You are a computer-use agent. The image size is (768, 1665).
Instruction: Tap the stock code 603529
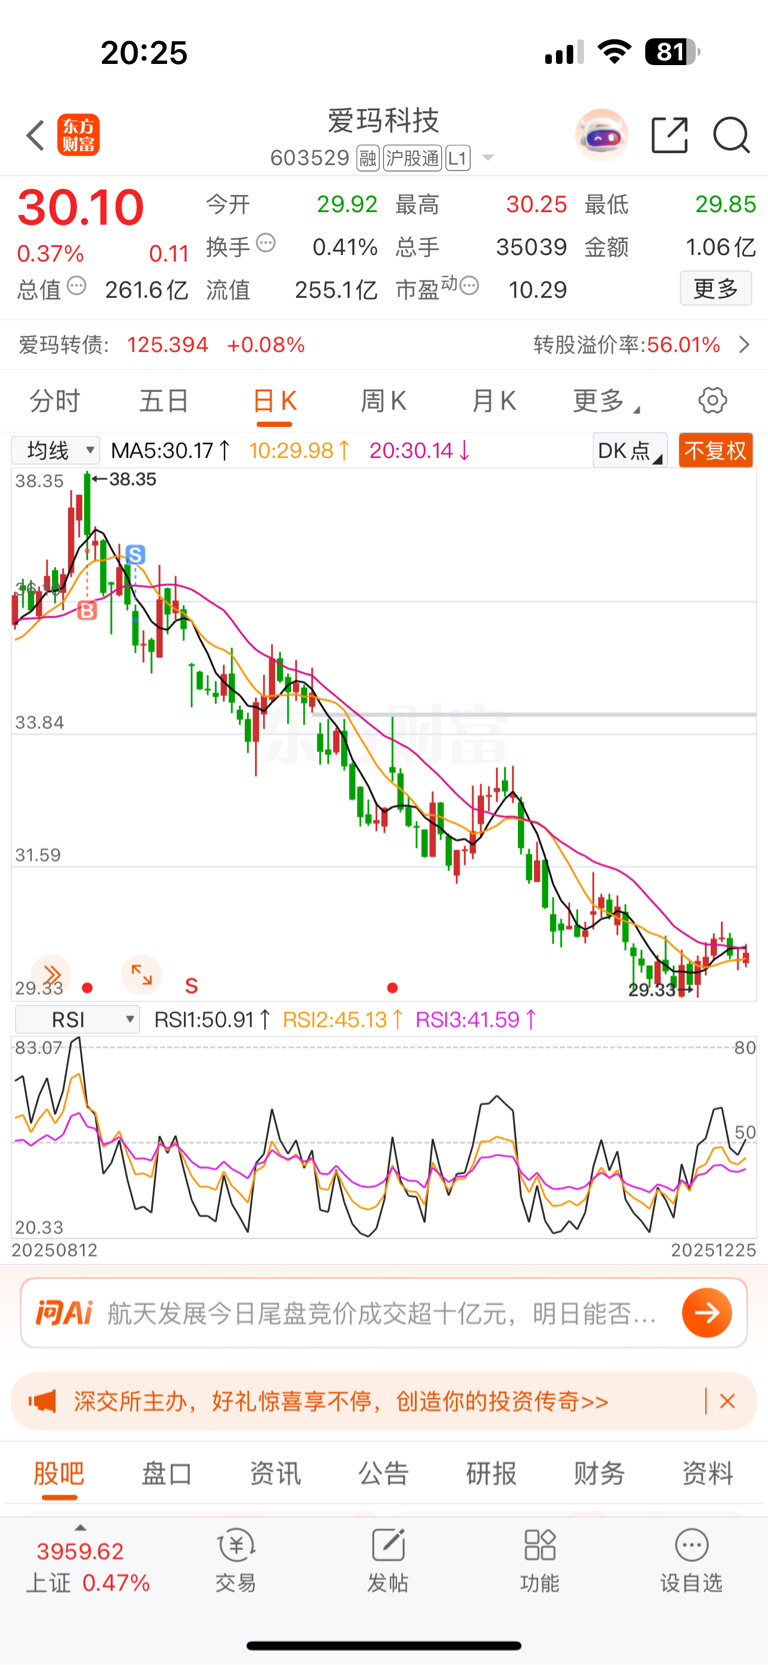point(310,158)
